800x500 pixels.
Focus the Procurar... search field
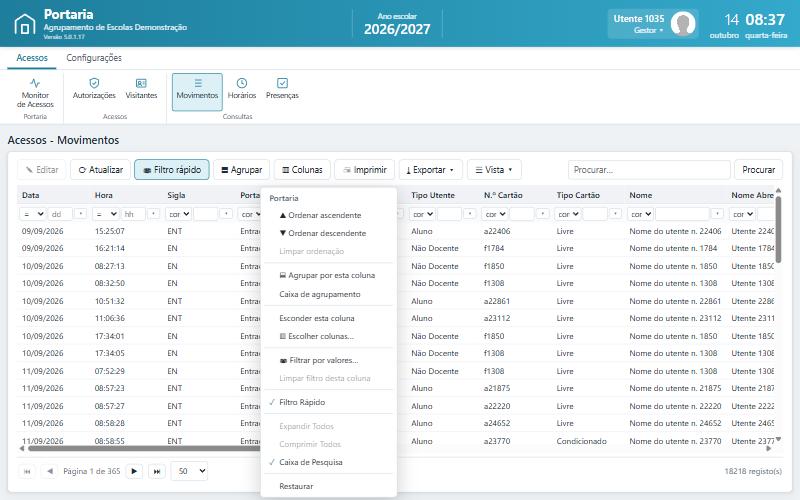click(x=649, y=170)
